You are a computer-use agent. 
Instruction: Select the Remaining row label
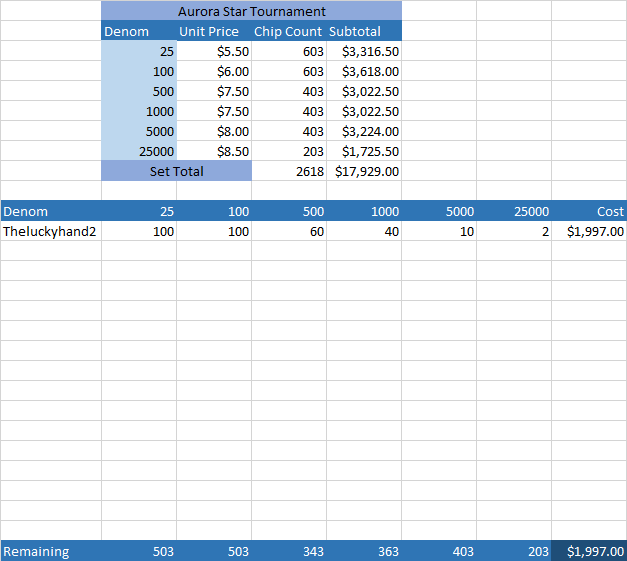click(x=50, y=551)
